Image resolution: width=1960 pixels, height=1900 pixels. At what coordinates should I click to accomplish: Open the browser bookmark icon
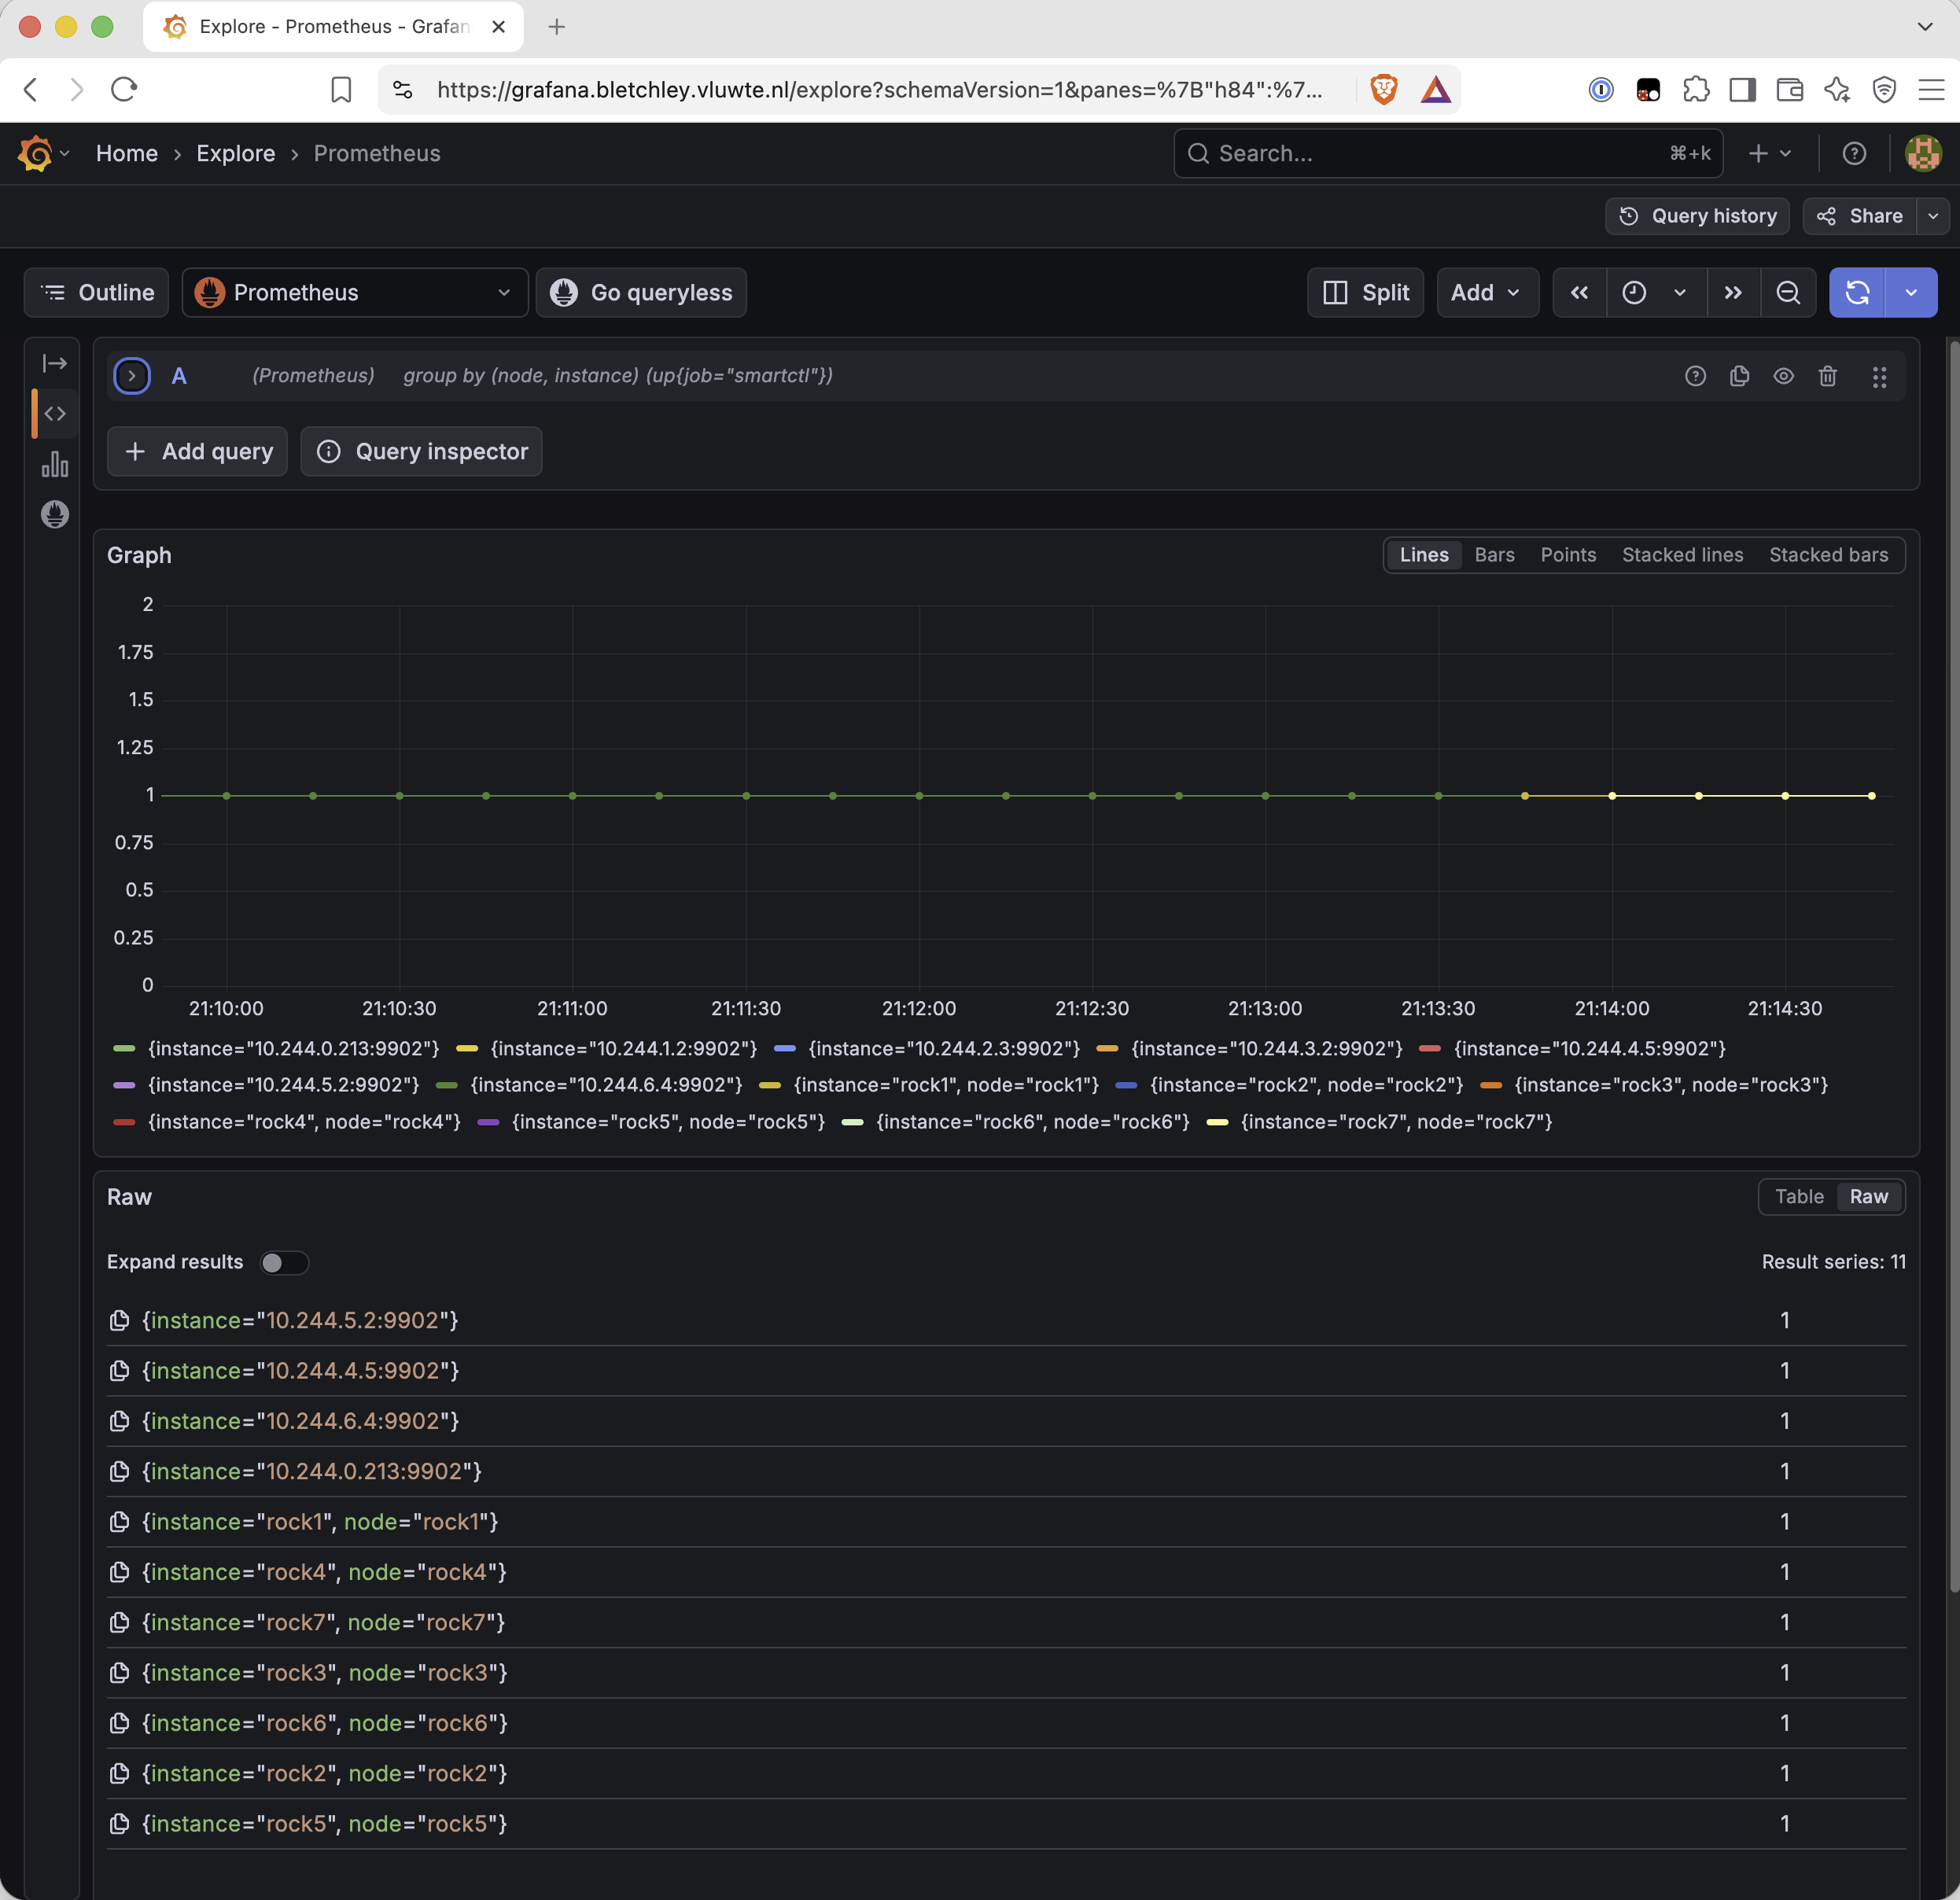pyautogui.click(x=341, y=90)
